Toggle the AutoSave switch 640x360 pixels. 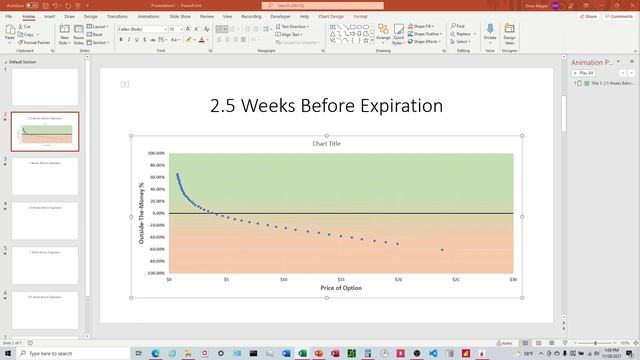32,6
